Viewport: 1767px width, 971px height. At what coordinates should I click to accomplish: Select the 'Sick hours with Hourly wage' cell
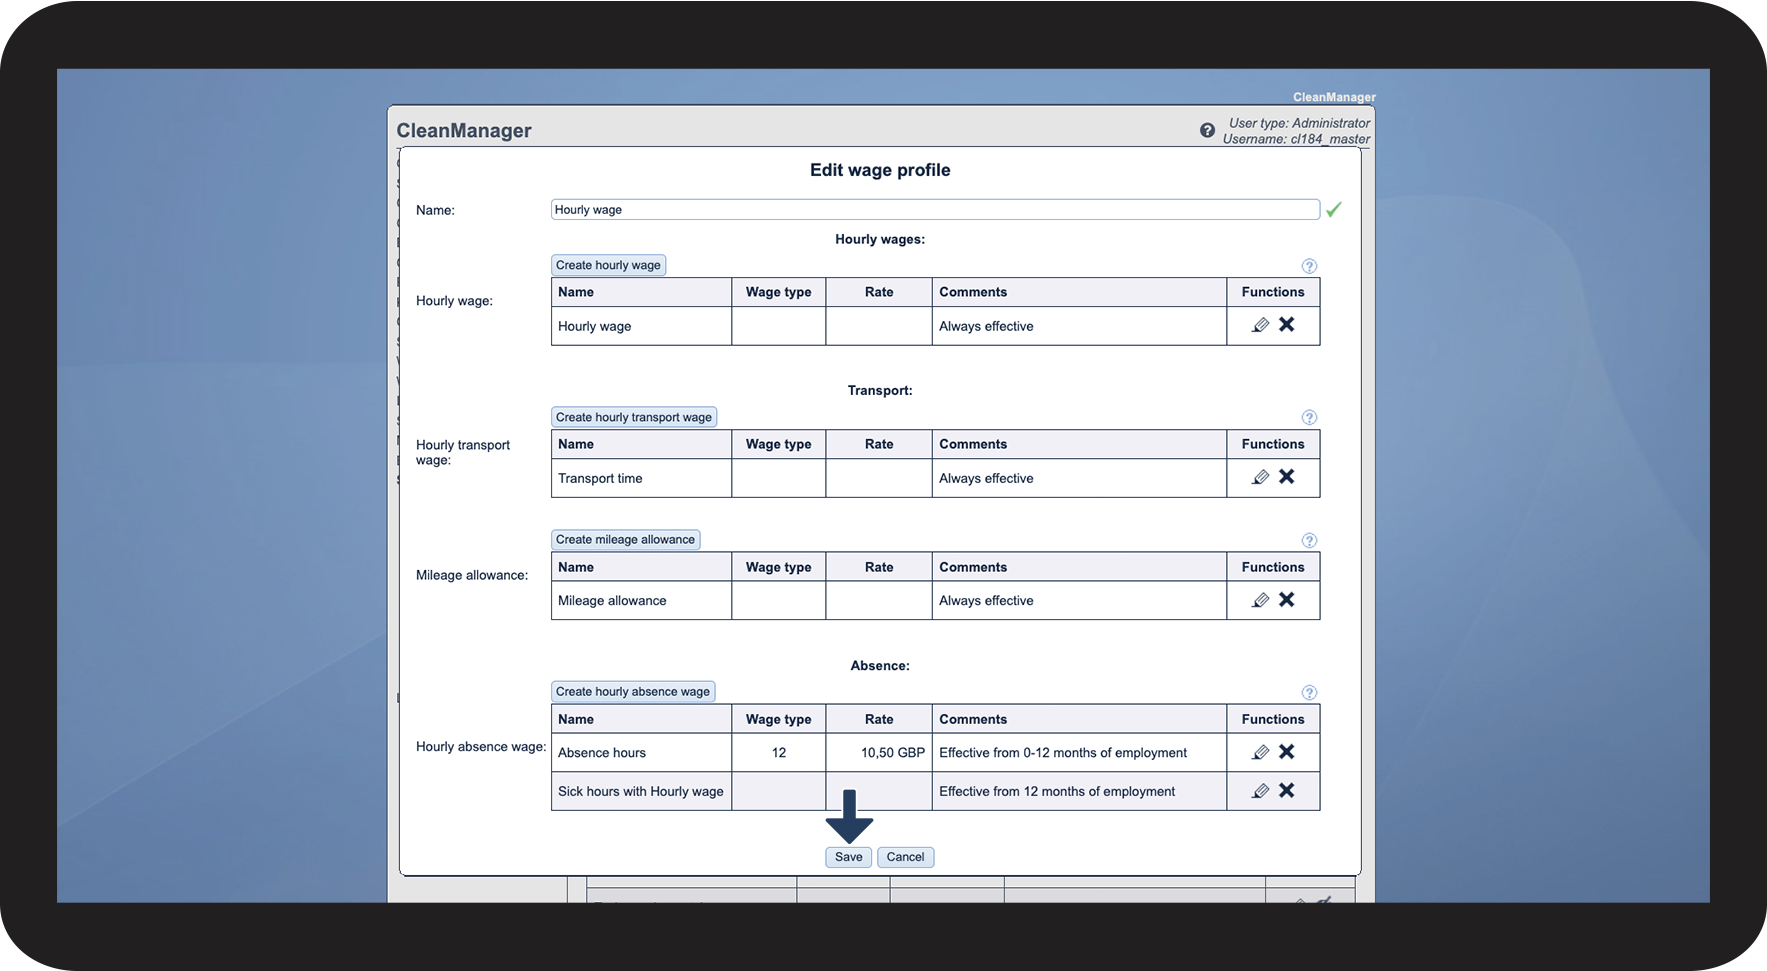[x=641, y=791]
